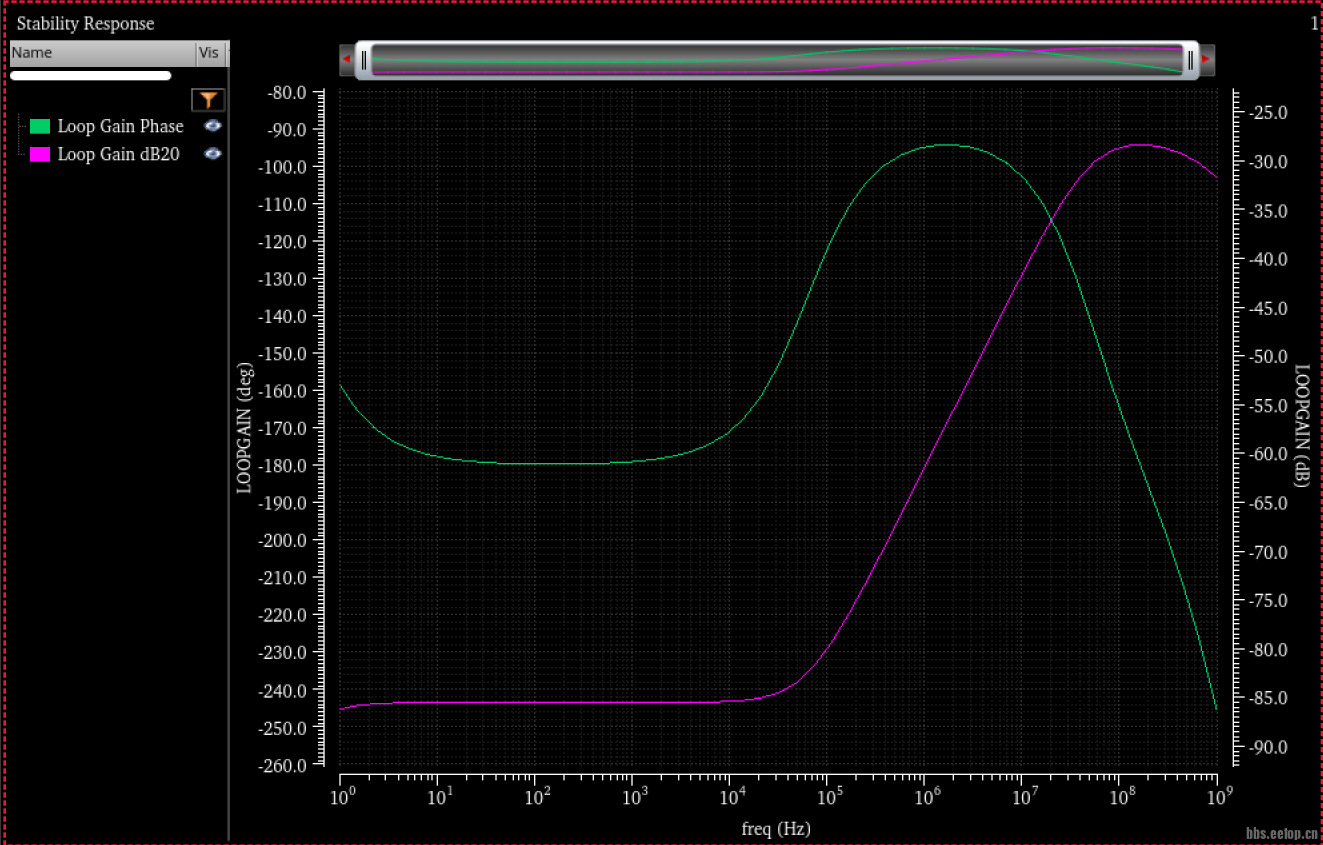Click the LOOPGAIN (deg) left axis label

244,428
